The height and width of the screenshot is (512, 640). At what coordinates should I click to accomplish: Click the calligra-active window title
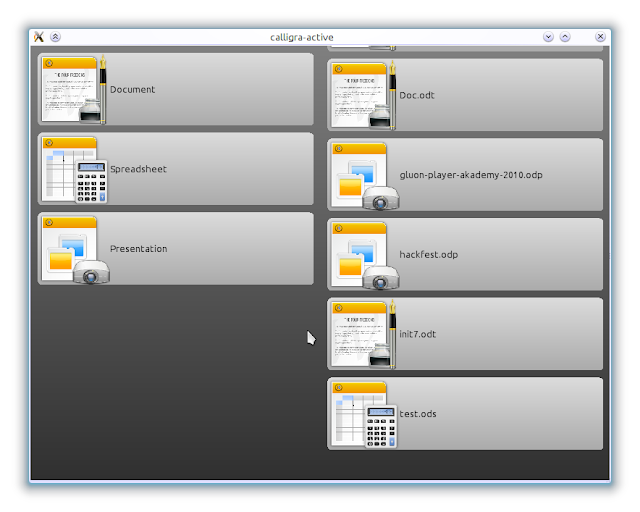pyautogui.click(x=302, y=37)
